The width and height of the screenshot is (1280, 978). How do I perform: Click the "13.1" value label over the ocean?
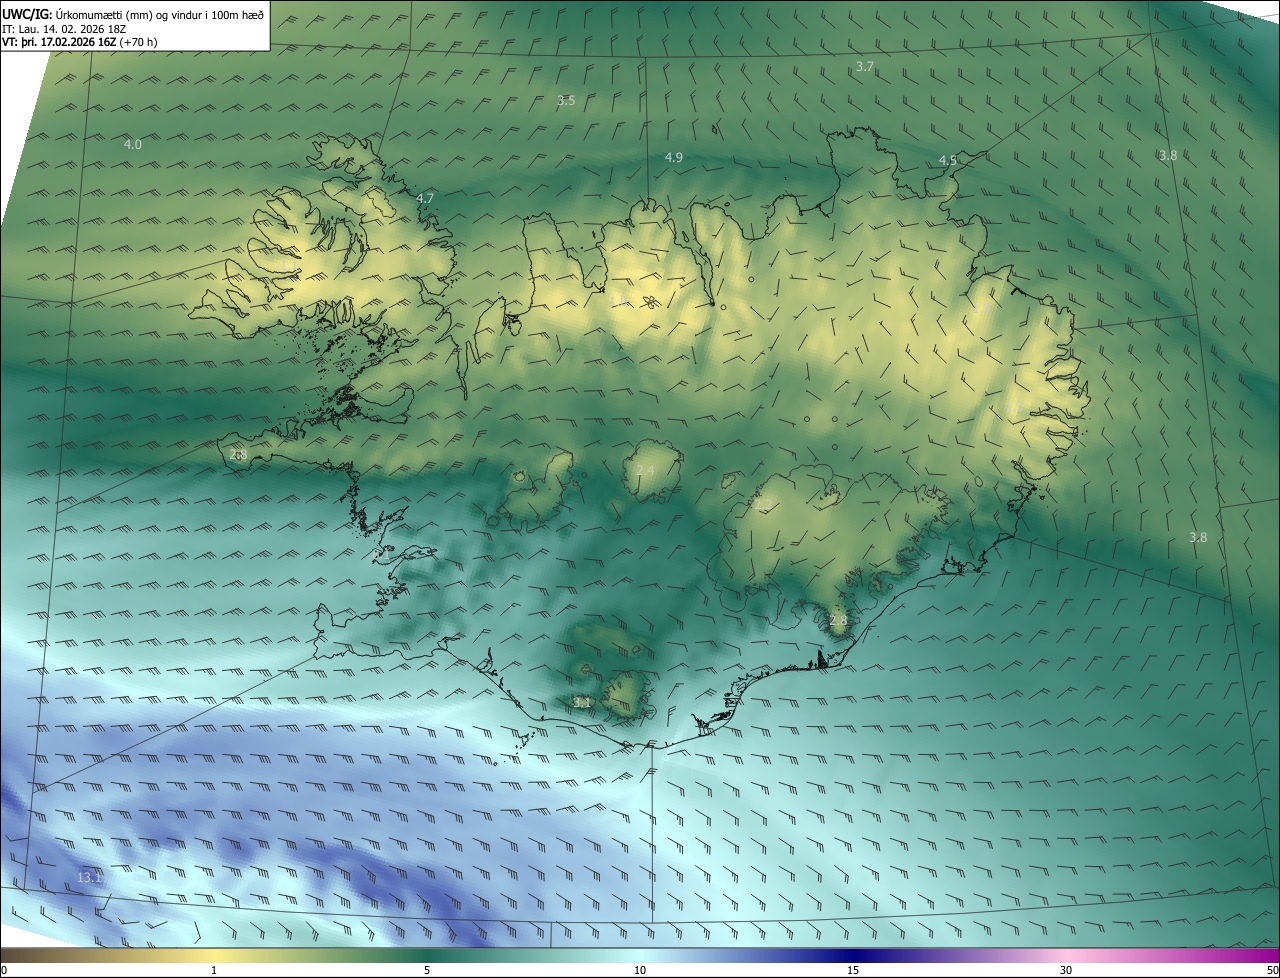[89, 878]
